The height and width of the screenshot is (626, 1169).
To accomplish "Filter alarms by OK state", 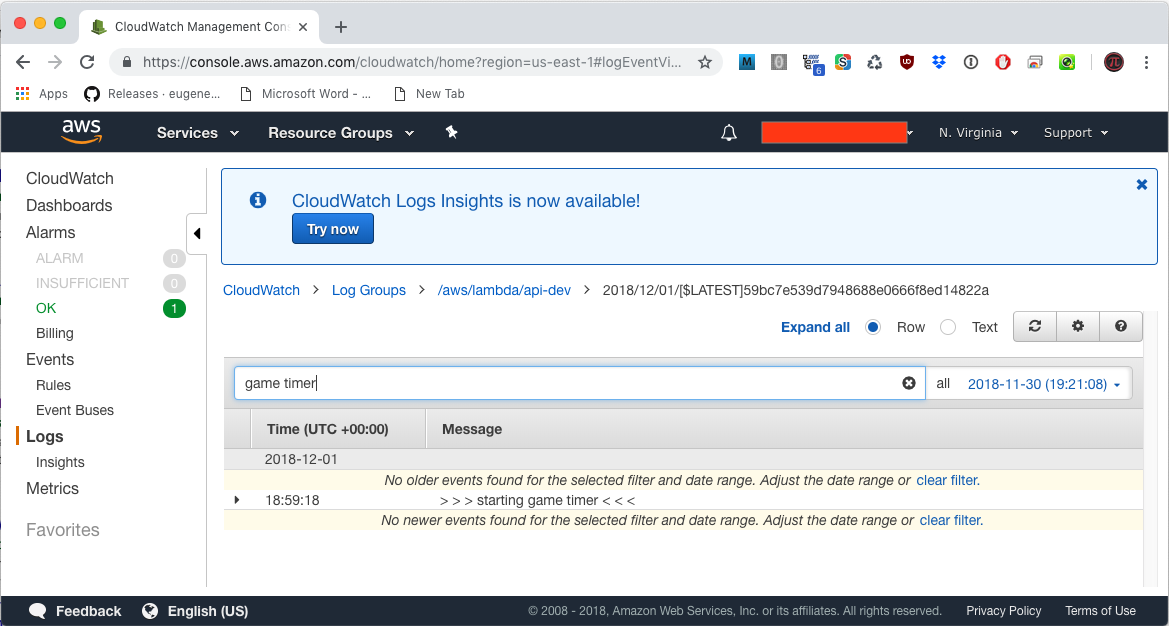I will 46,308.
